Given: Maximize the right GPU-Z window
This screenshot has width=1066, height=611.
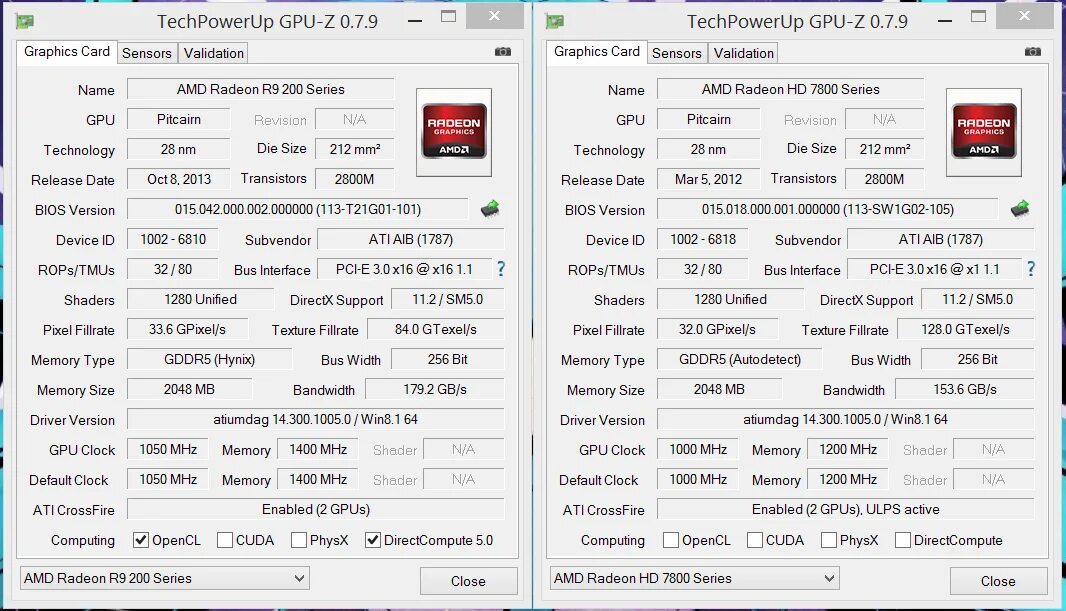Looking at the screenshot, I should 978,16.
